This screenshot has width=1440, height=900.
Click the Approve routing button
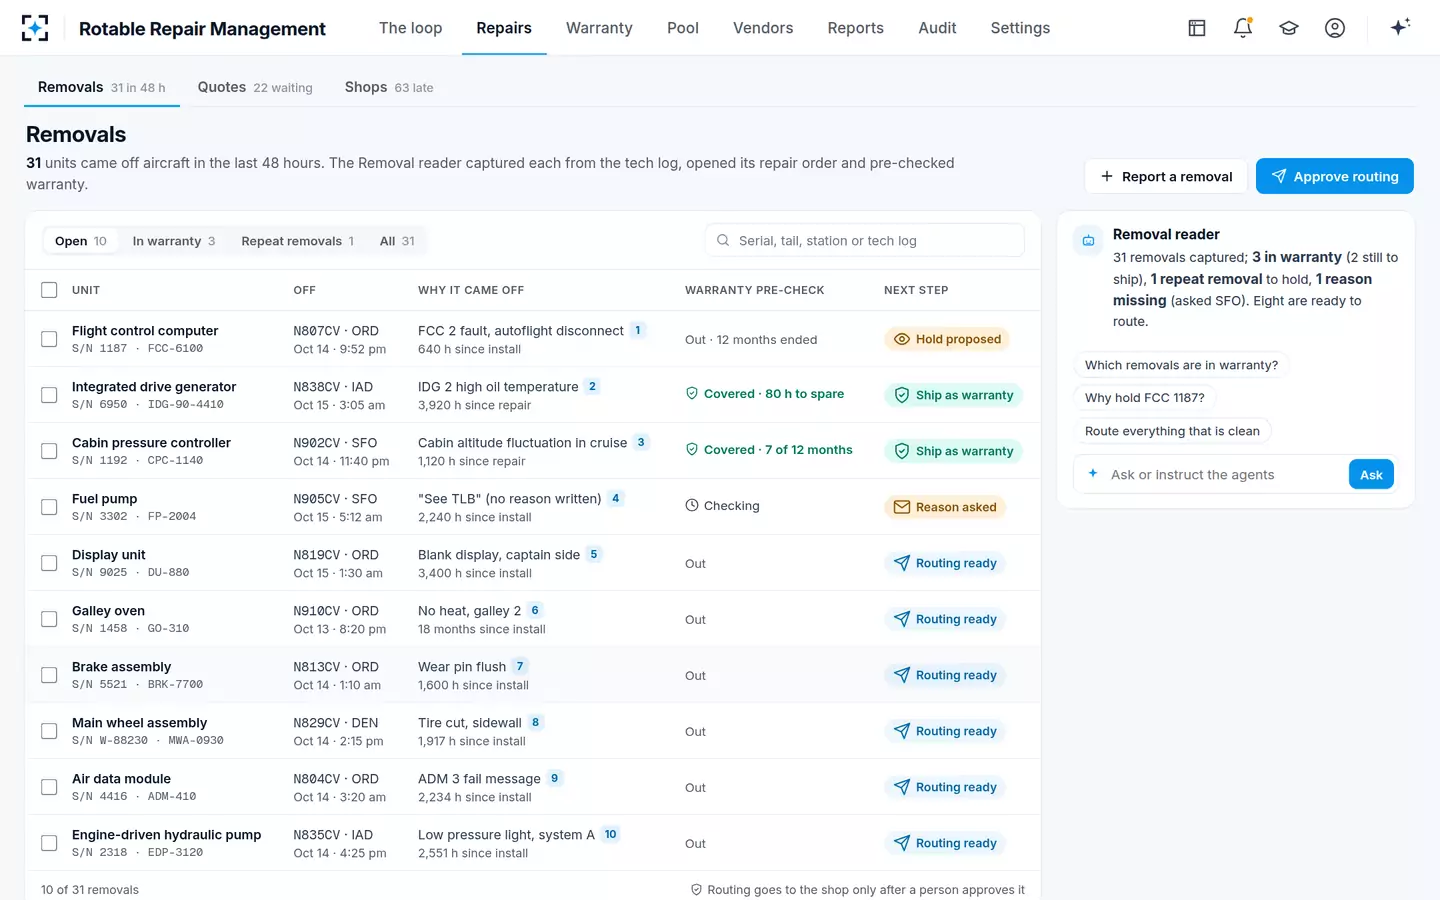coord(1335,176)
